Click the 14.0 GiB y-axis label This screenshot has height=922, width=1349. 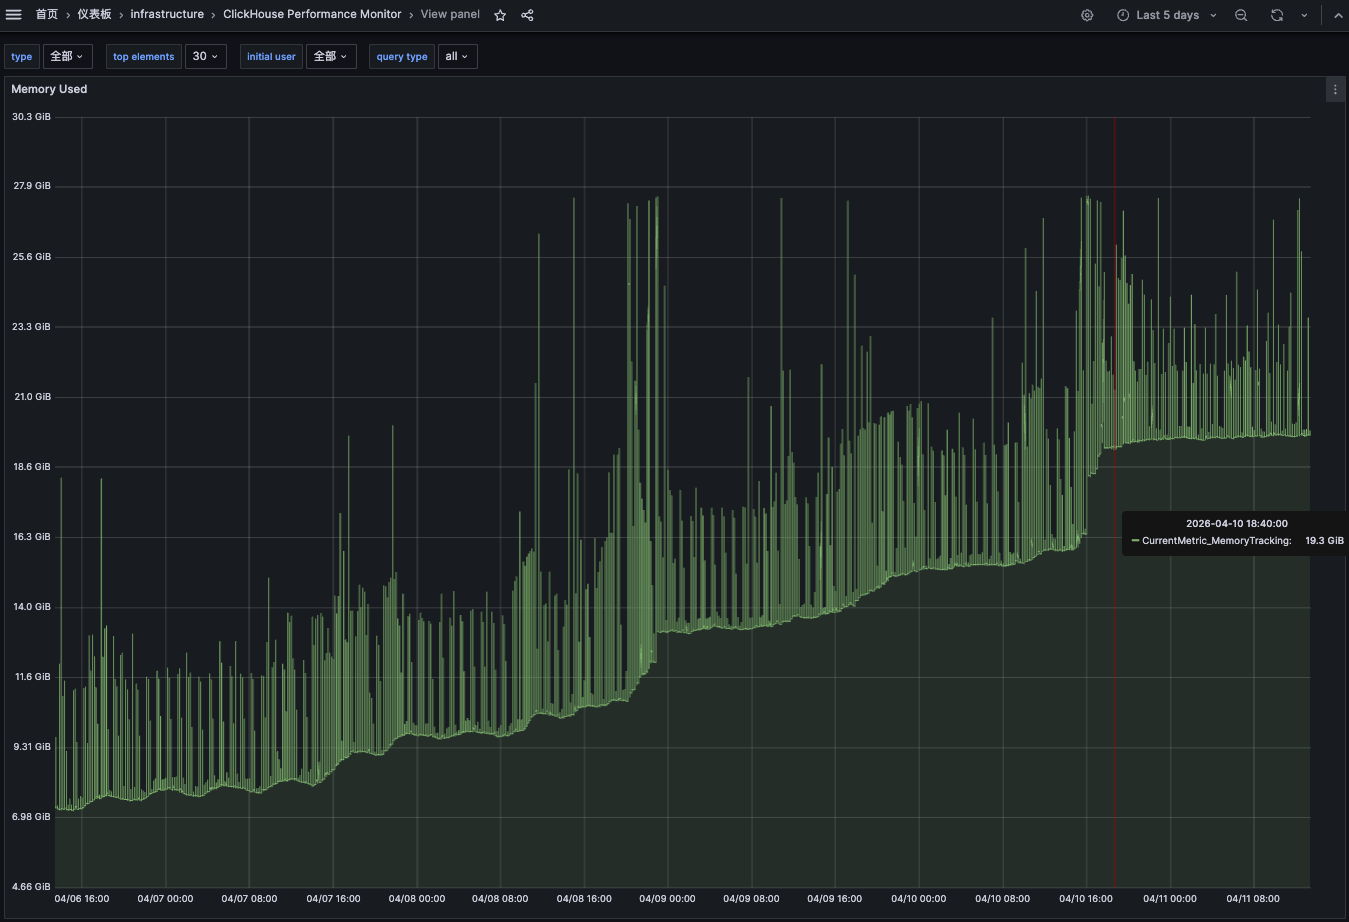coord(31,607)
